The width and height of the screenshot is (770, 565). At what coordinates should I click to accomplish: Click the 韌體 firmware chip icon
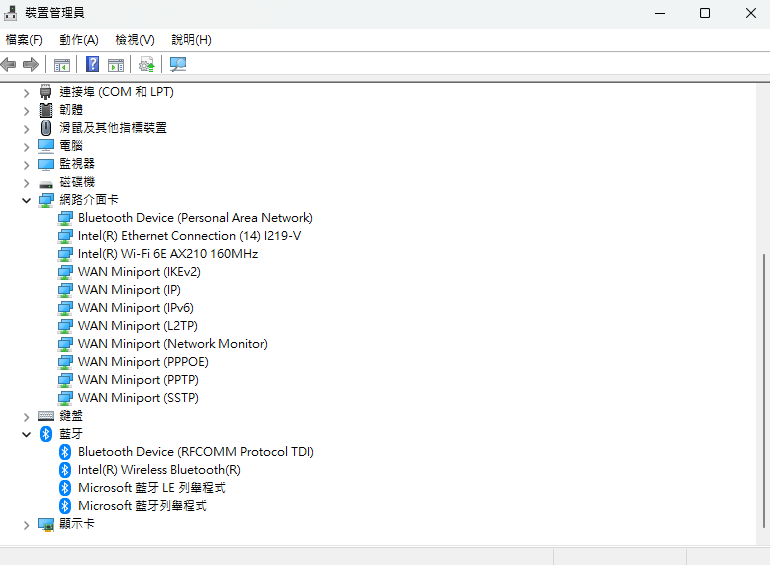(46, 110)
